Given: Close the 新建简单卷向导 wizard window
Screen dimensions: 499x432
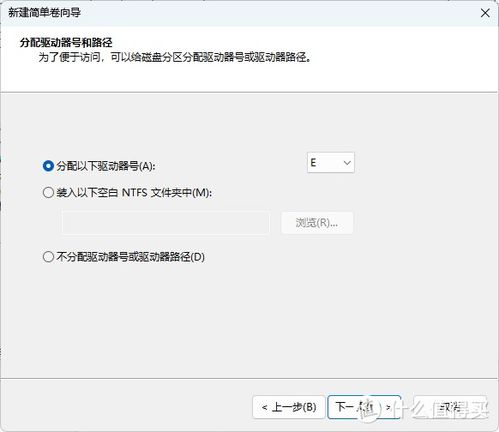Looking at the screenshot, I should (485, 13).
